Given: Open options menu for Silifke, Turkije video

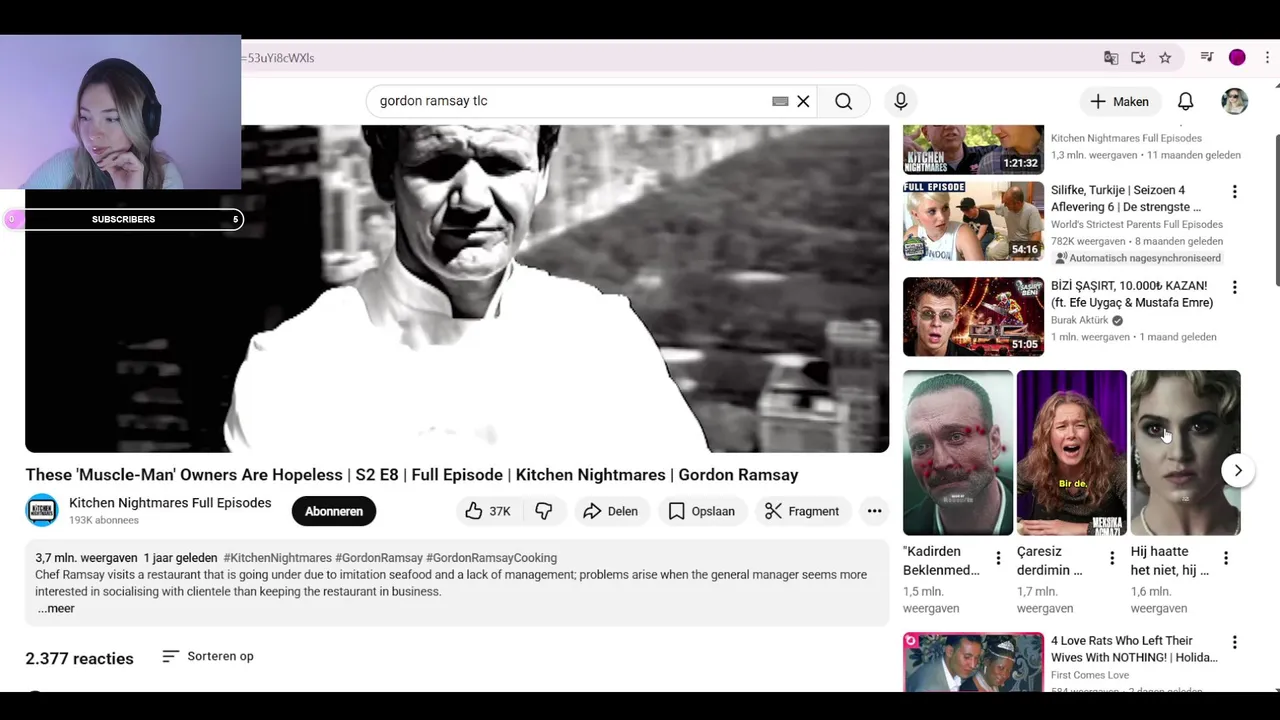Looking at the screenshot, I should coord(1234,191).
